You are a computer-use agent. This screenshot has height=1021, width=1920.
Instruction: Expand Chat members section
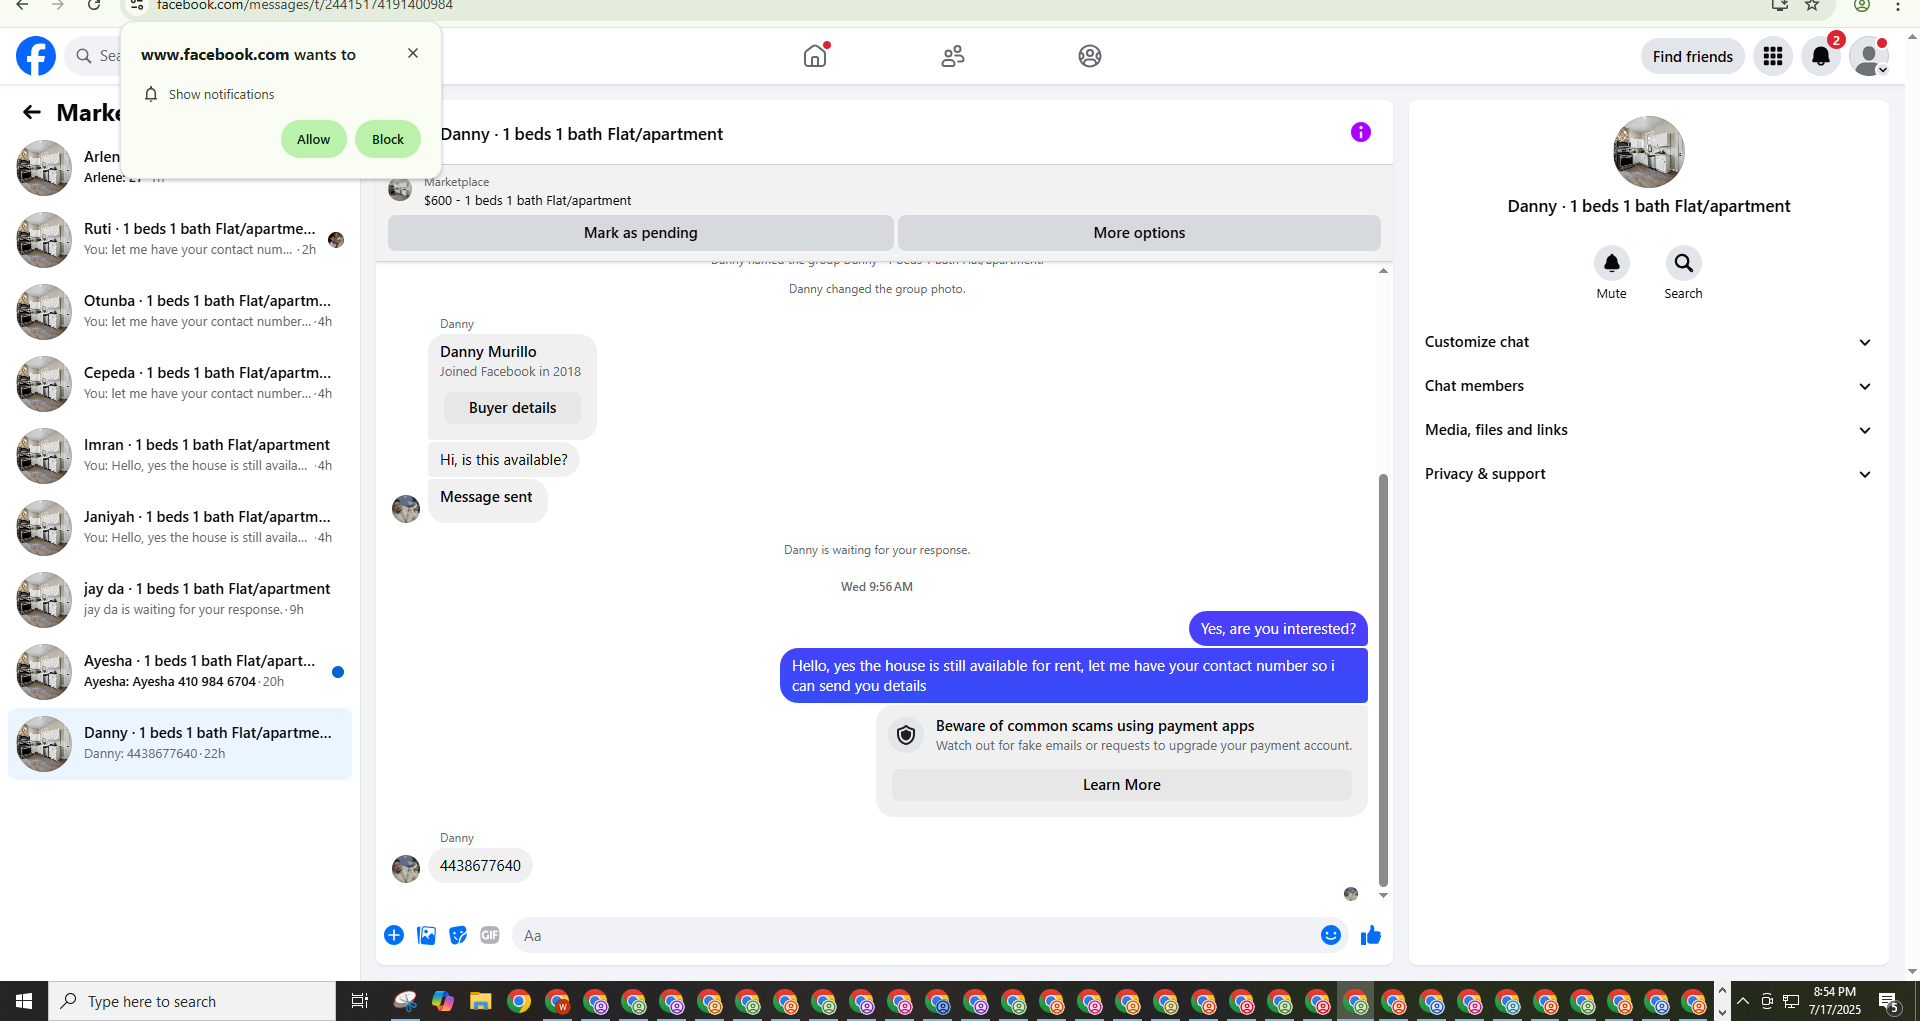[x=1648, y=386]
